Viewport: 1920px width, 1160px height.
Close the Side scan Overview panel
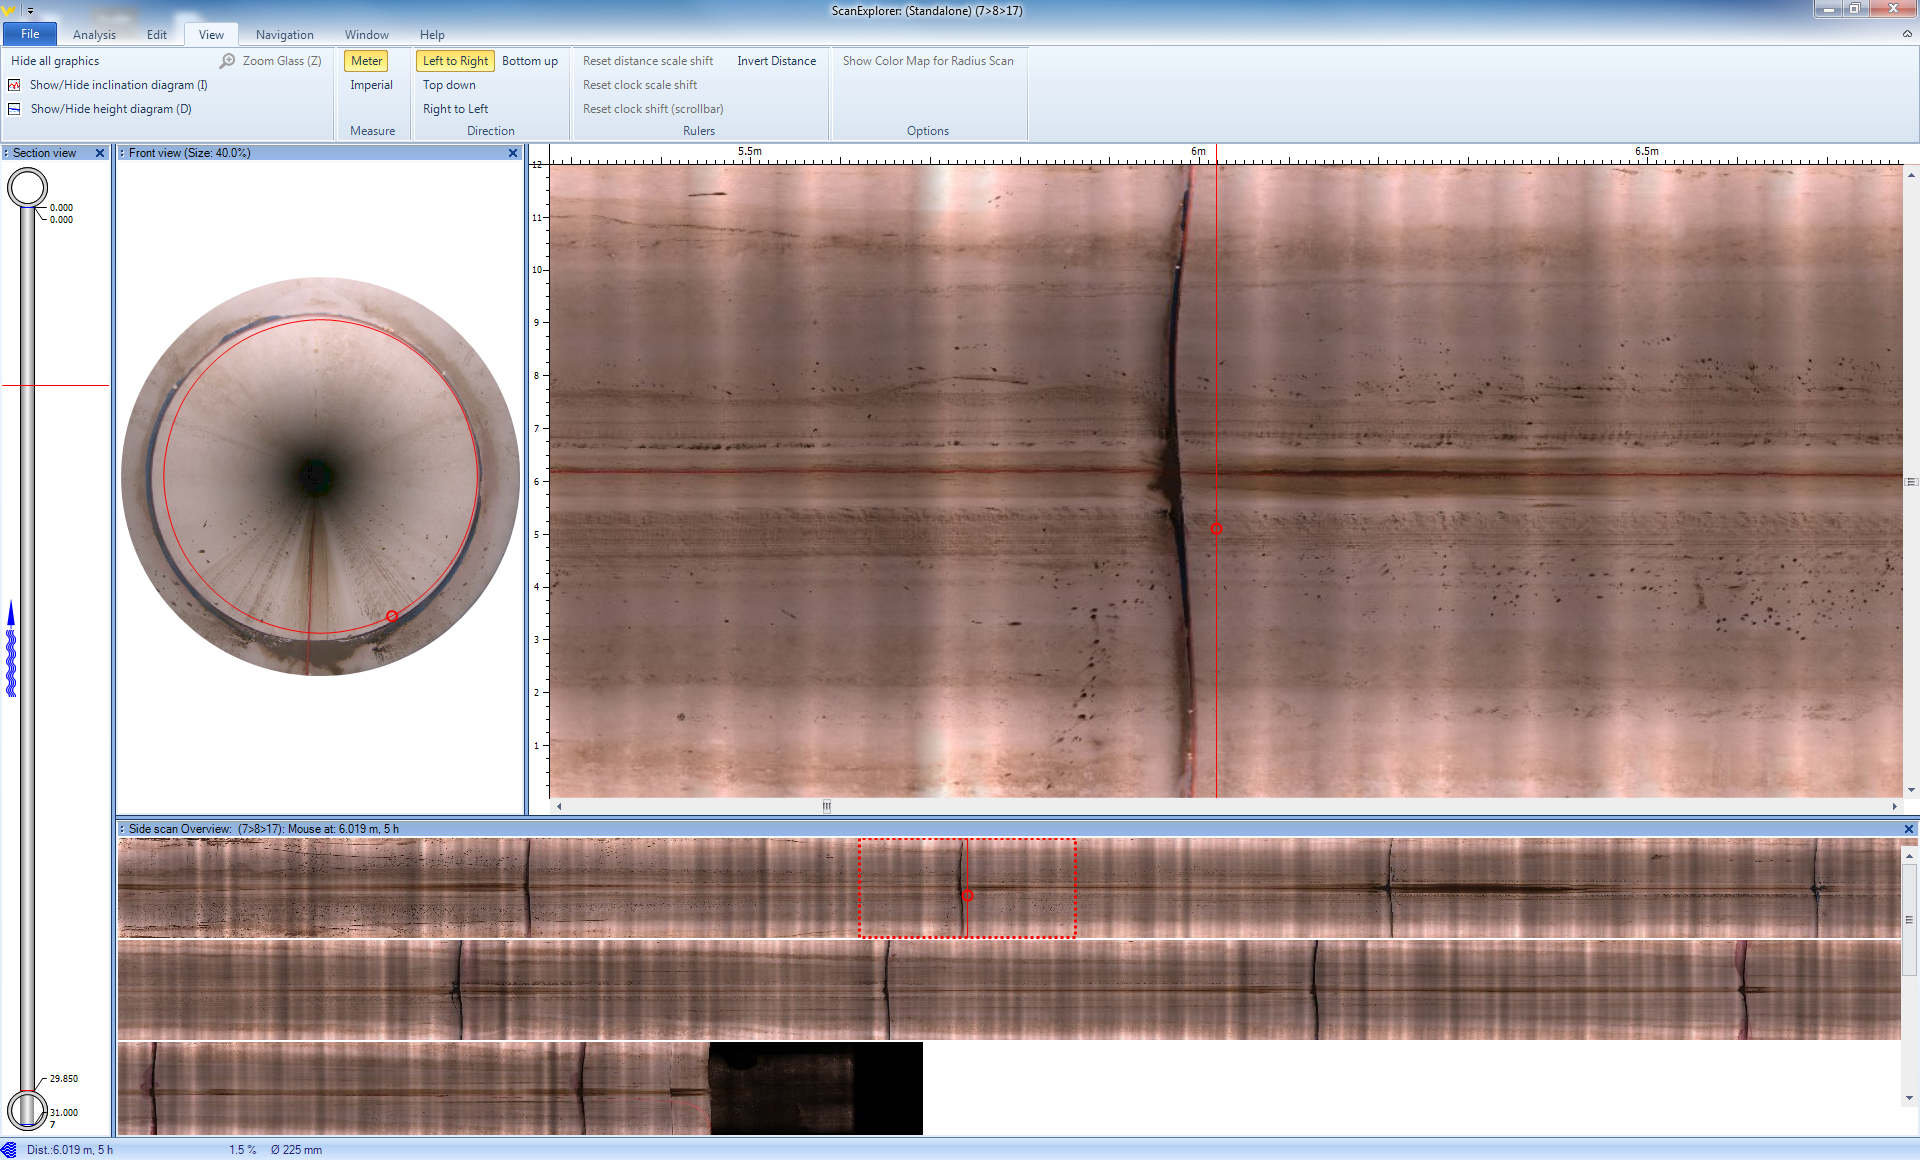pos(1908,829)
